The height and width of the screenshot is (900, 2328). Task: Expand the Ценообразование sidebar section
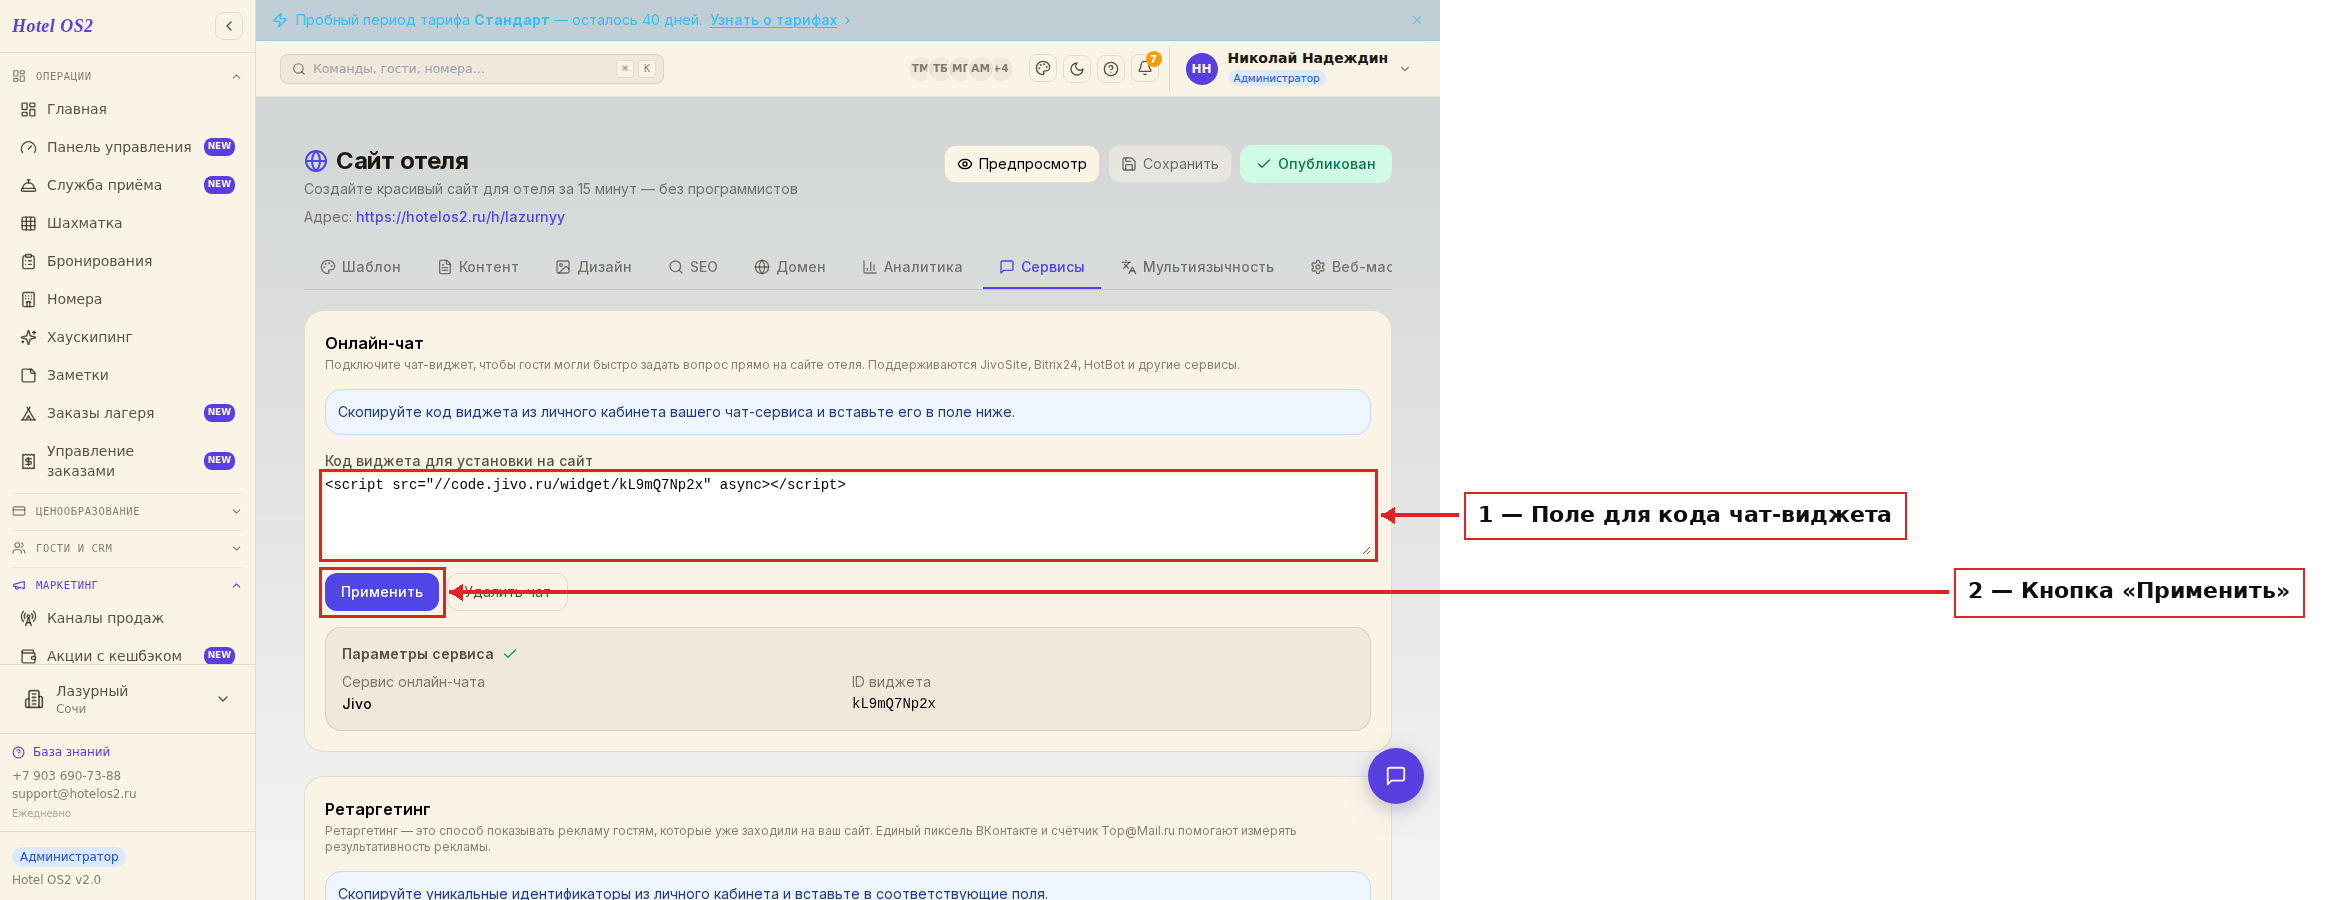127,511
